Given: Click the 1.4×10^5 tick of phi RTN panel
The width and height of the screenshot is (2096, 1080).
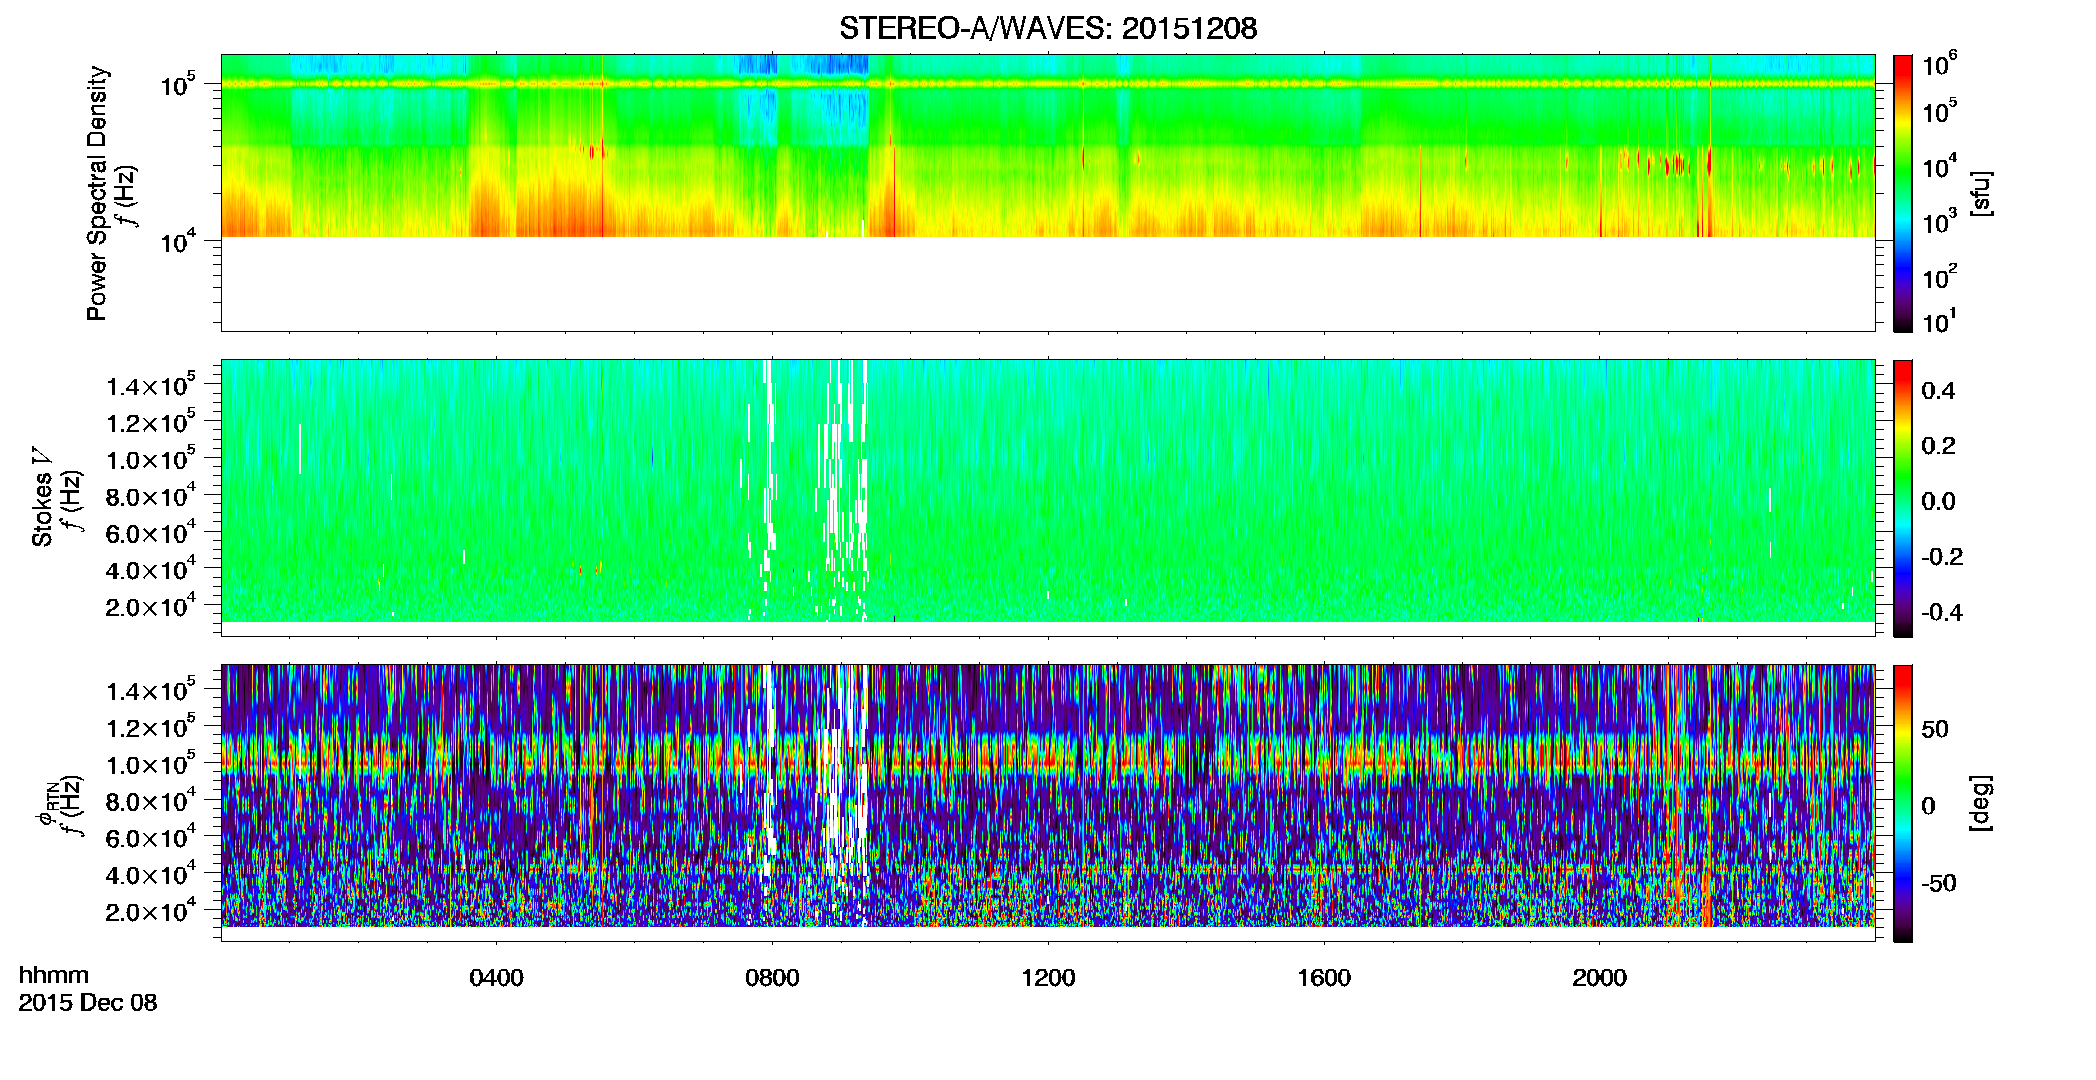Looking at the screenshot, I should tap(151, 691).
